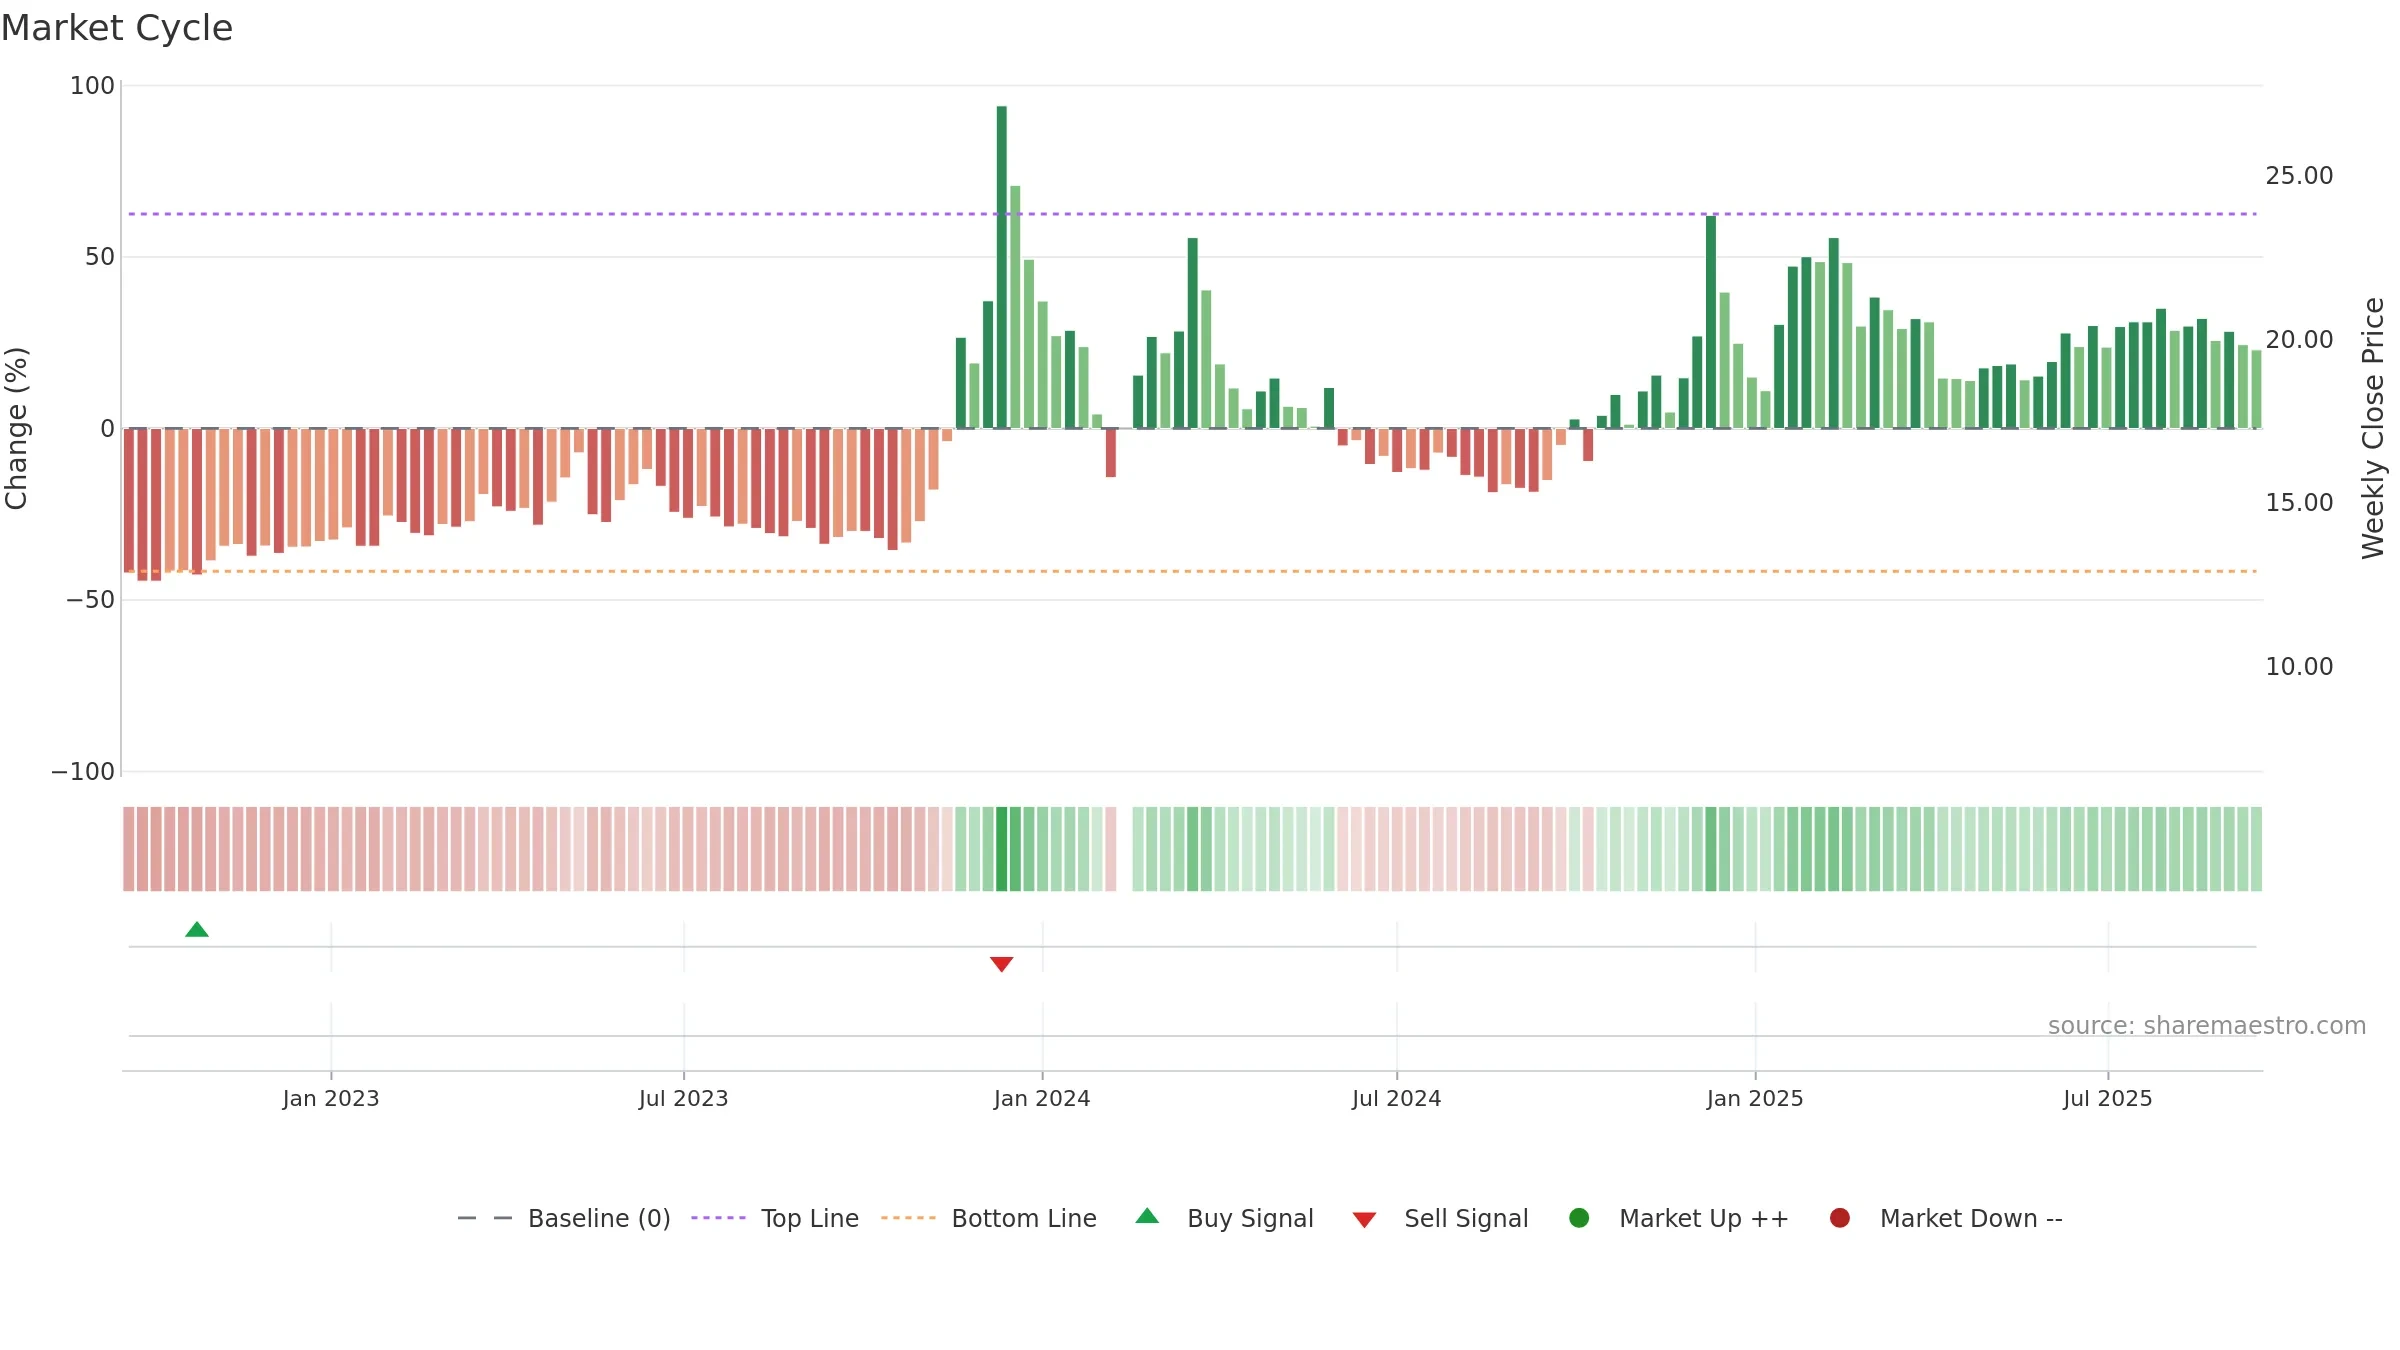This screenshot has width=2400, height=1350.
Task: Click the source: sharemaestro.com text
Action: (2207, 1026)
